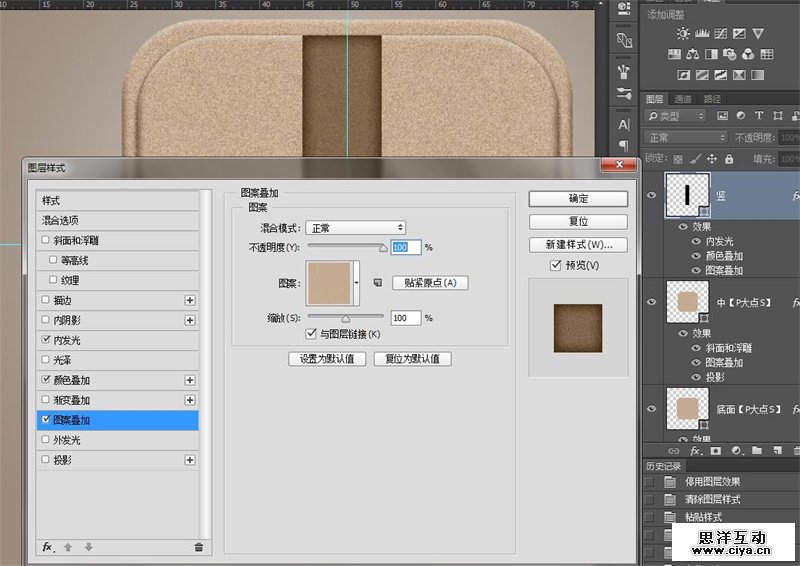The image size is (800, 566).
Task: Click the Color Balance scales adjustment icon
Action: pos(695,53)
